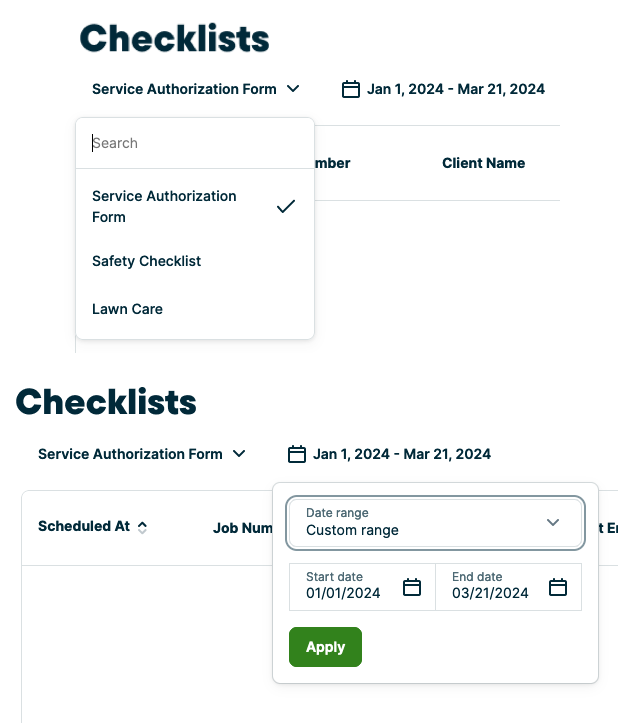618x723 pixels.
Task: Focus the Search input field
Action: [x=195, y=143]
